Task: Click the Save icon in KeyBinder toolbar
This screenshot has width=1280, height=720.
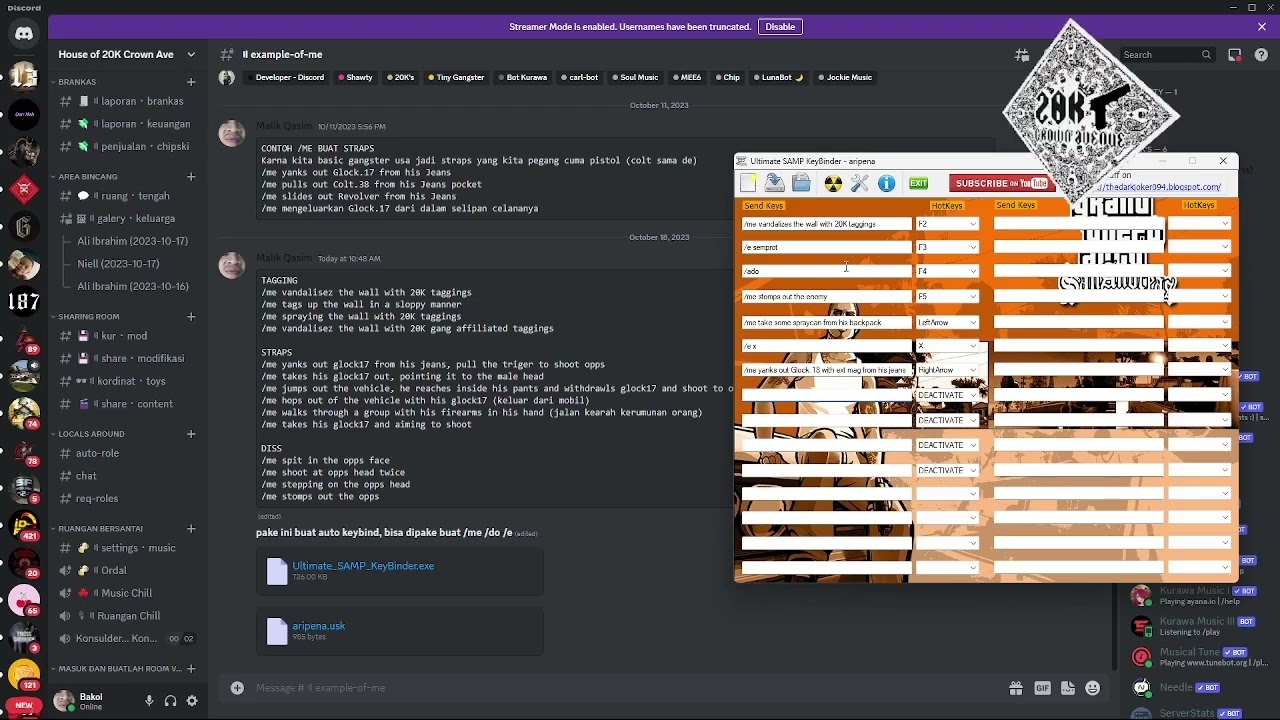Action: [774, 183]
